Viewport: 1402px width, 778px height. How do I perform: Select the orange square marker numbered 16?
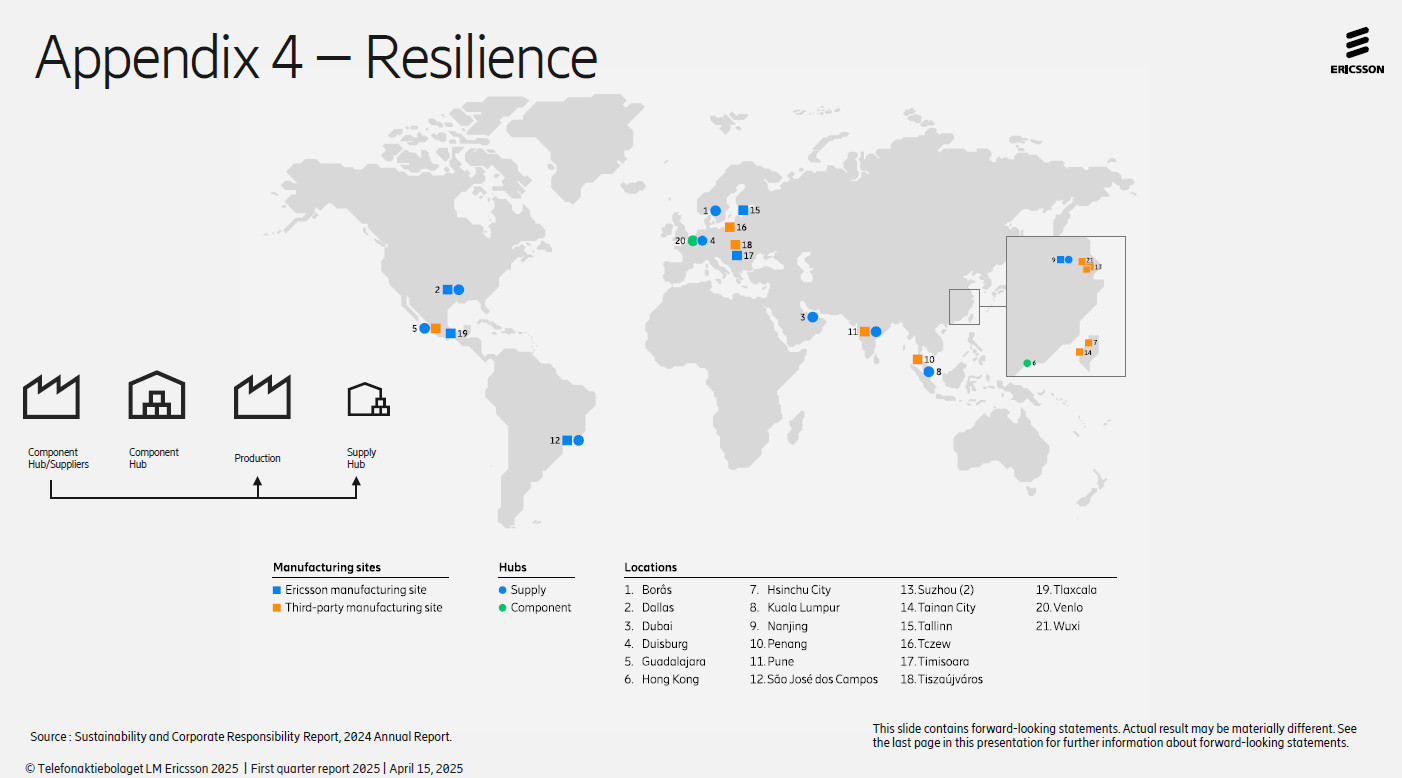pos(730,227)
